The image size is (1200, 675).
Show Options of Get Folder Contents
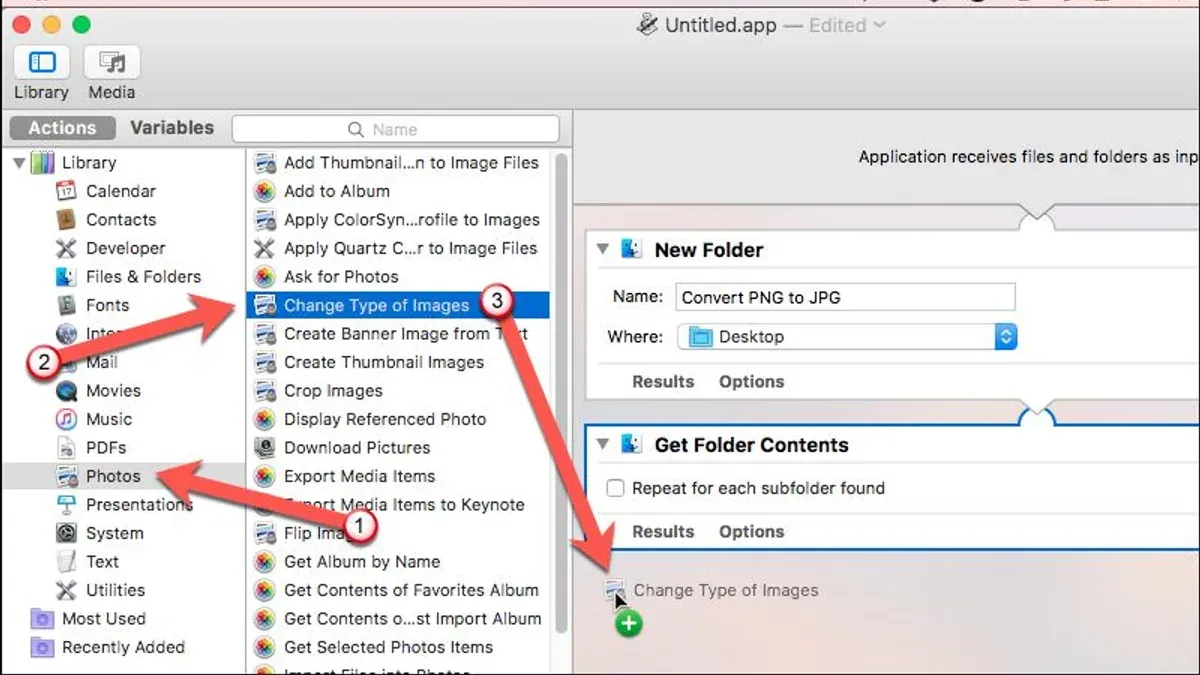coord(751,532)
